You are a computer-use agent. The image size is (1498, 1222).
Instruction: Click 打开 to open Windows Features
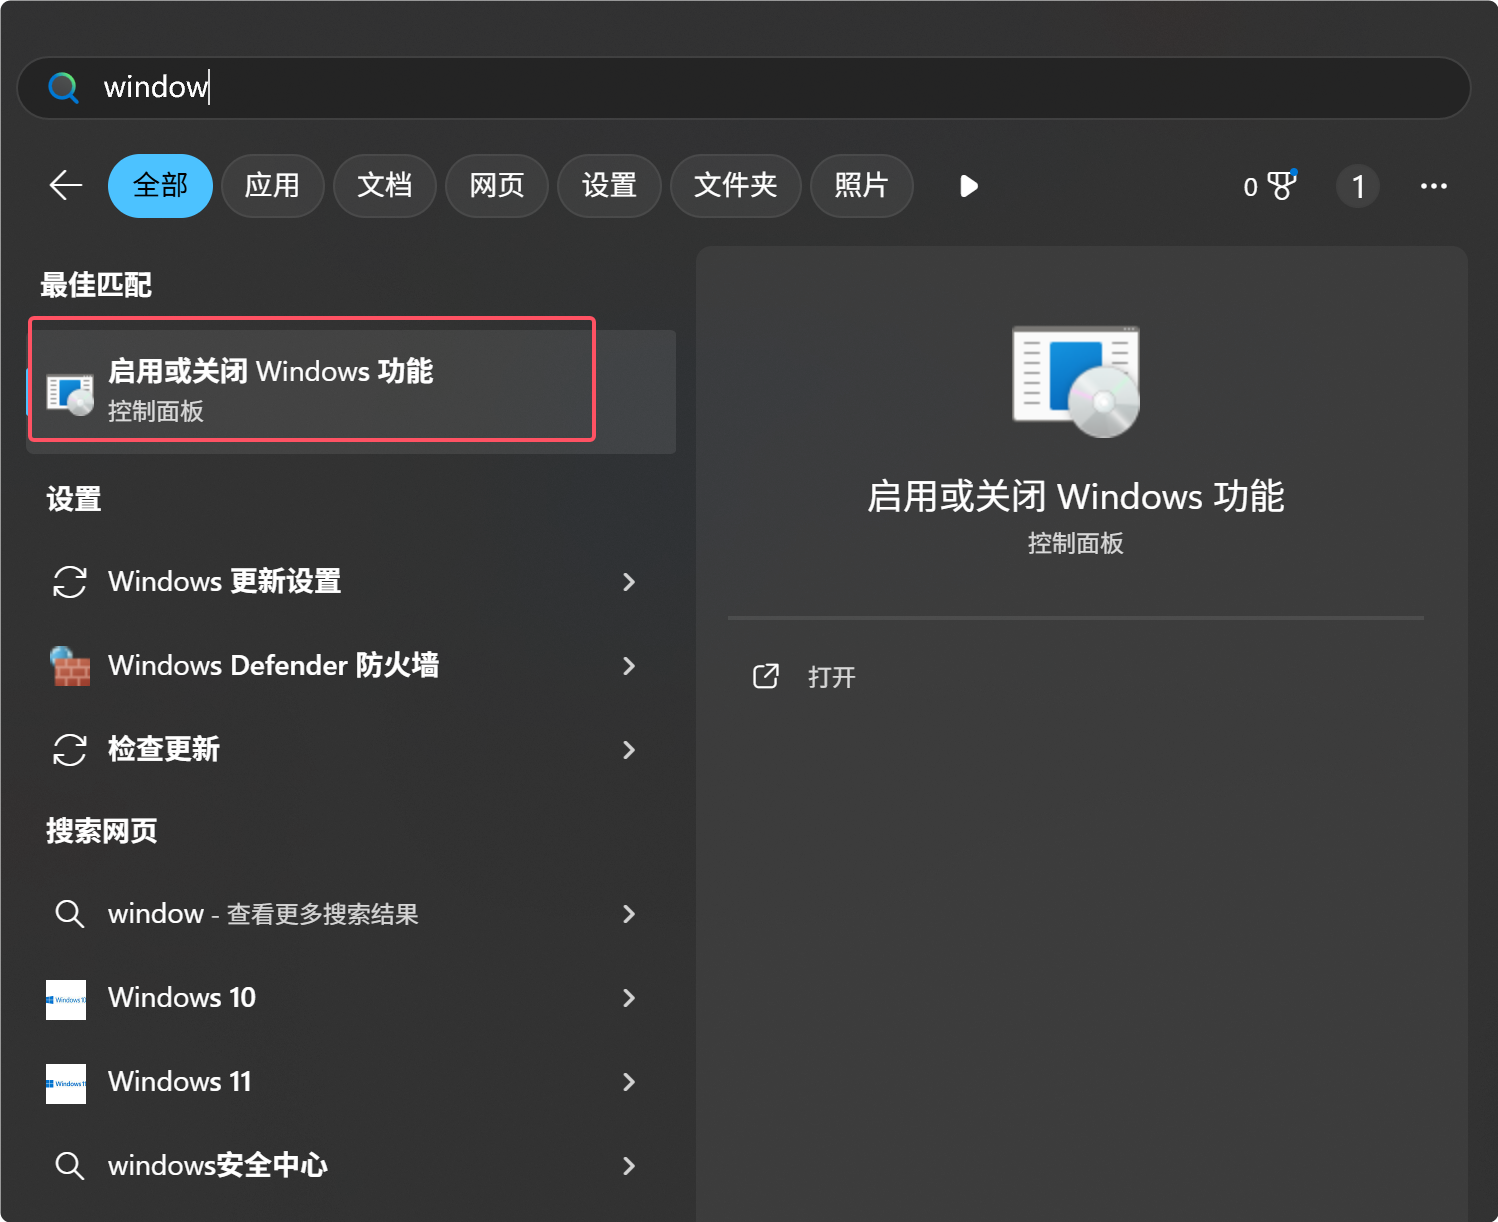tap(832, 677)
